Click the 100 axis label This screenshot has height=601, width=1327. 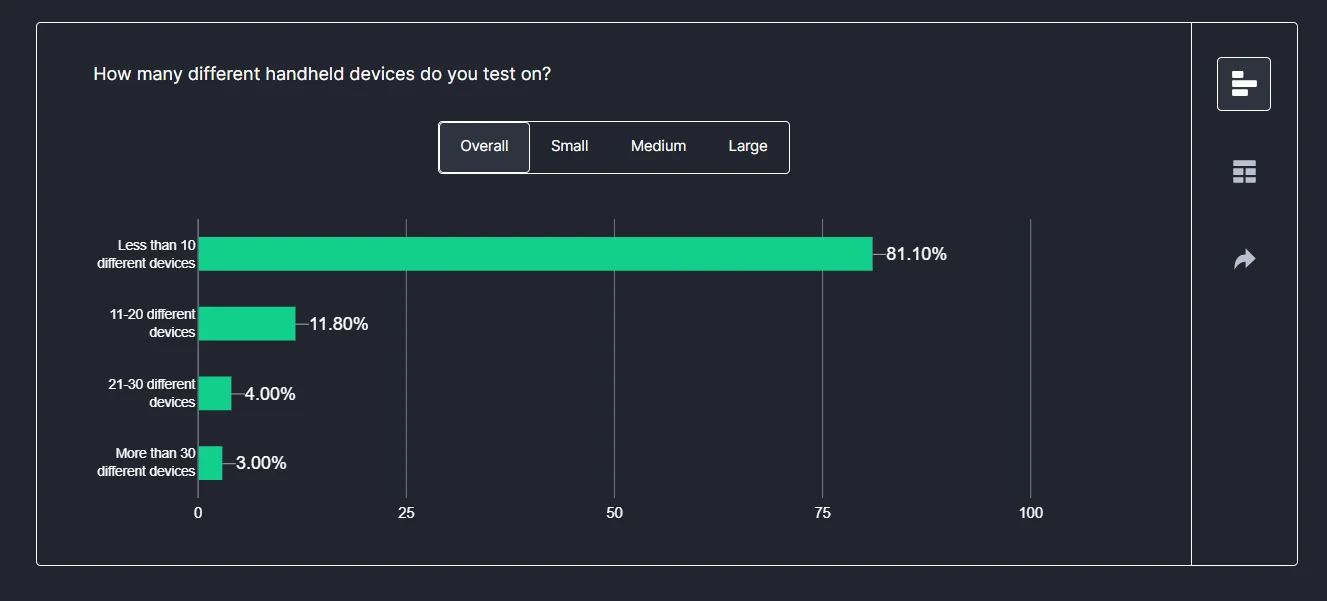[1031, 512]
